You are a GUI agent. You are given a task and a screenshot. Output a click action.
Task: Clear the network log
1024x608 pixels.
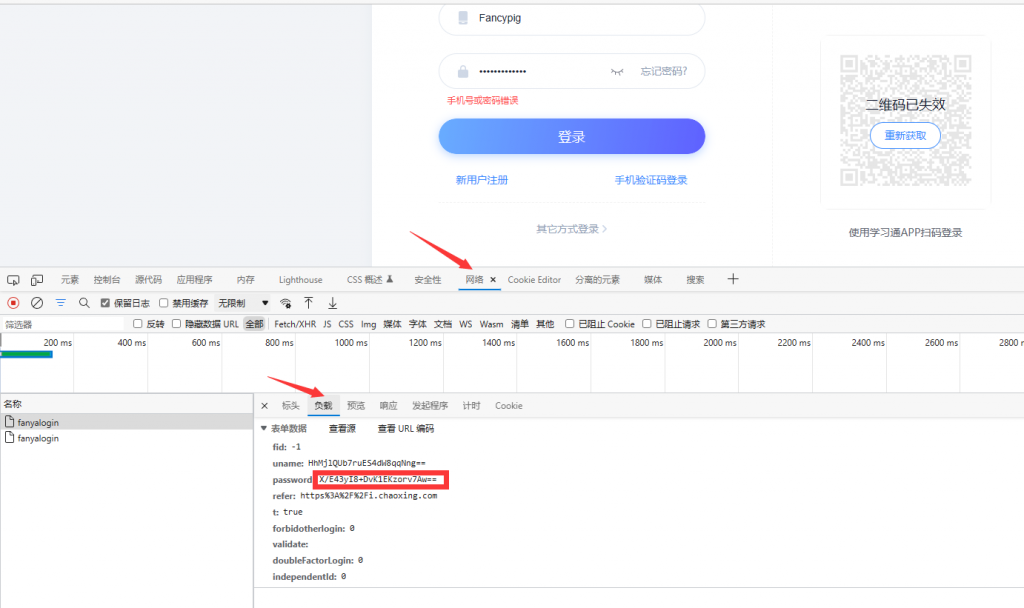tap(37, 303)
